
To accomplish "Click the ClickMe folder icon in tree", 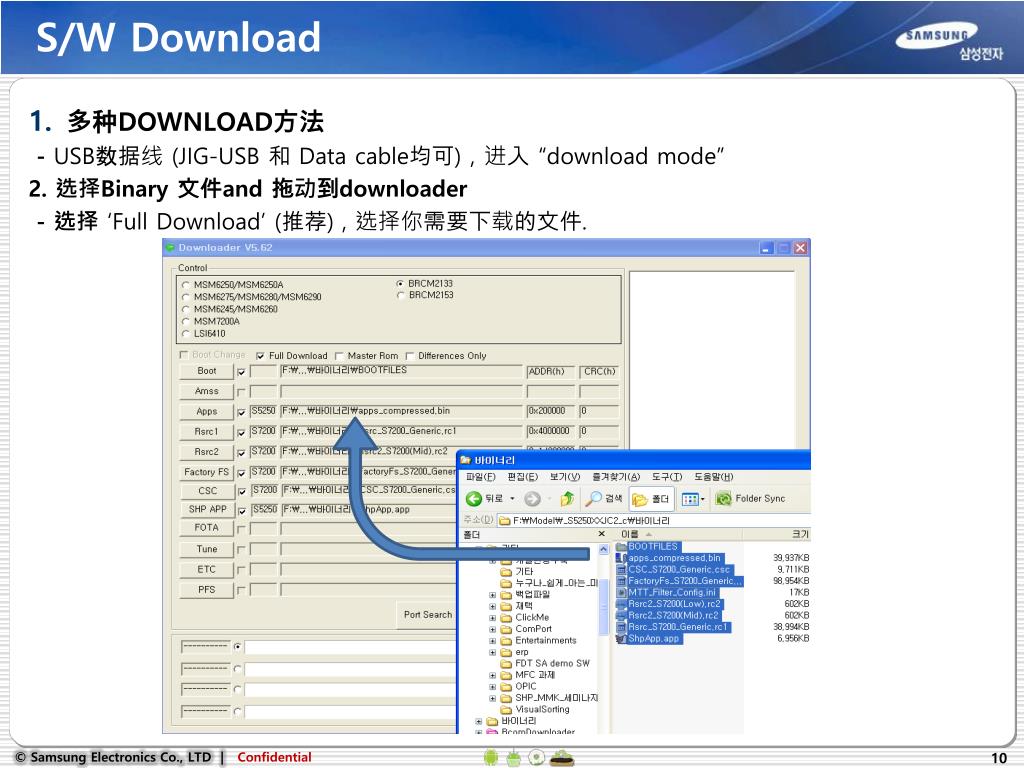I will (x=506, y=618).
